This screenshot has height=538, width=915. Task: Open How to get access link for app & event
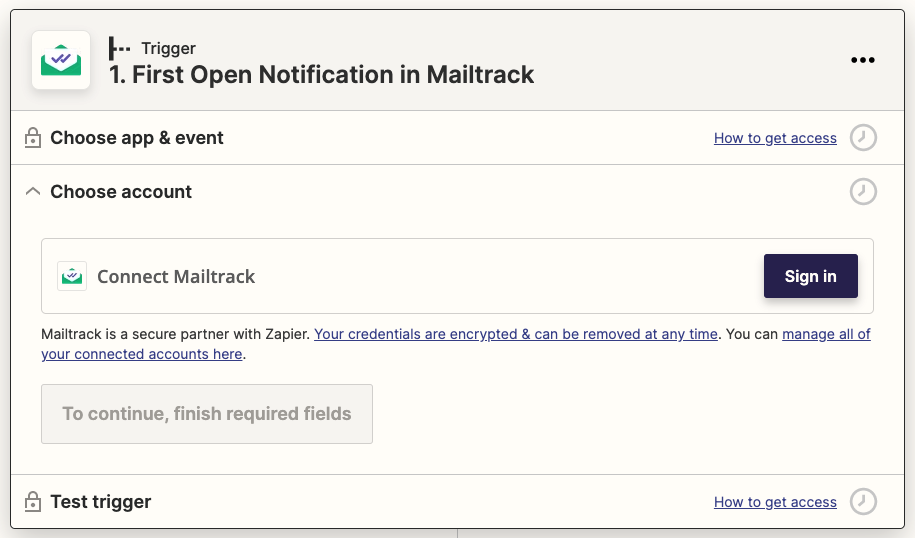click(775, 138)
